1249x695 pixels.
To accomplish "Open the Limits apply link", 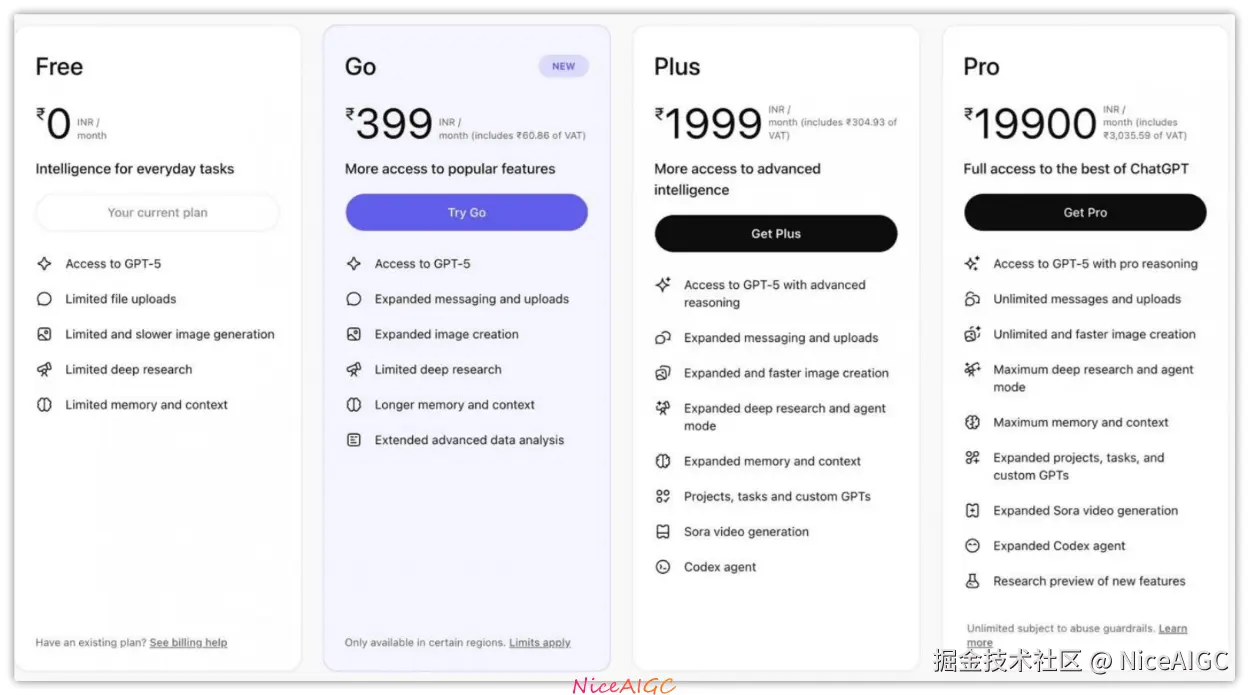I will (x=540, y=643).
